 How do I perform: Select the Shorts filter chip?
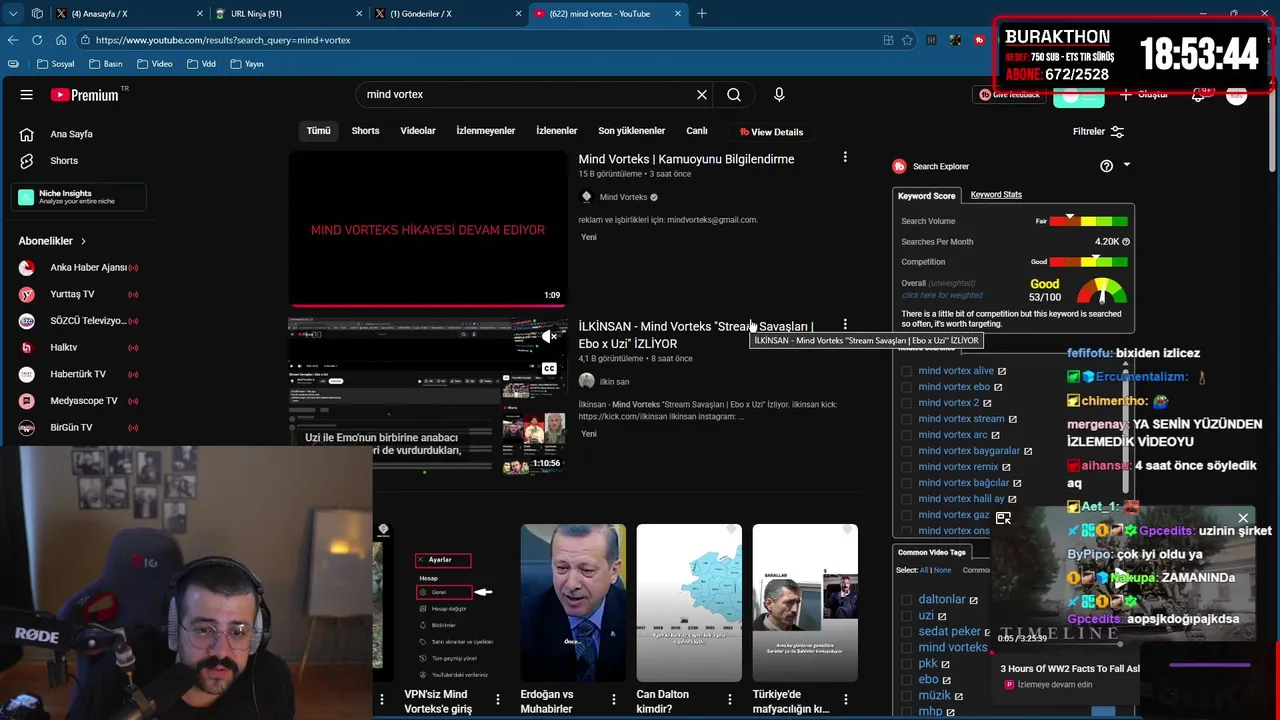pyautogui.click(x=365, y=131)
